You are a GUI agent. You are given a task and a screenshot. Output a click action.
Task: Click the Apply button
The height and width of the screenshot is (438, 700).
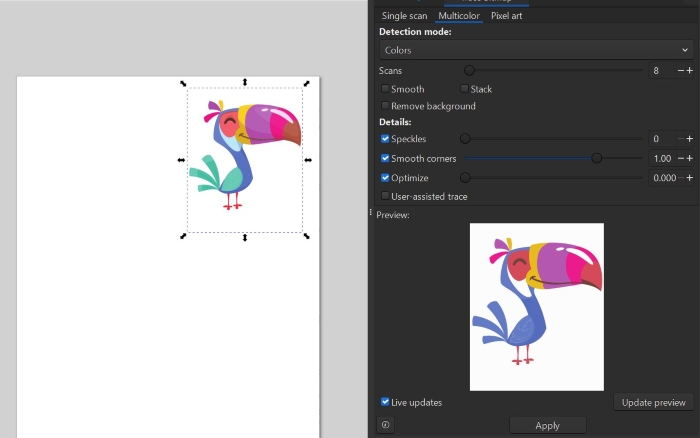547,425
